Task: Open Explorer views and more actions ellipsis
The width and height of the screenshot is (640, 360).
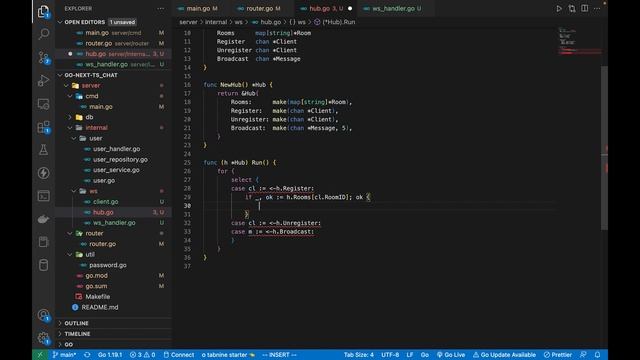Action: [x=161, y=9]
